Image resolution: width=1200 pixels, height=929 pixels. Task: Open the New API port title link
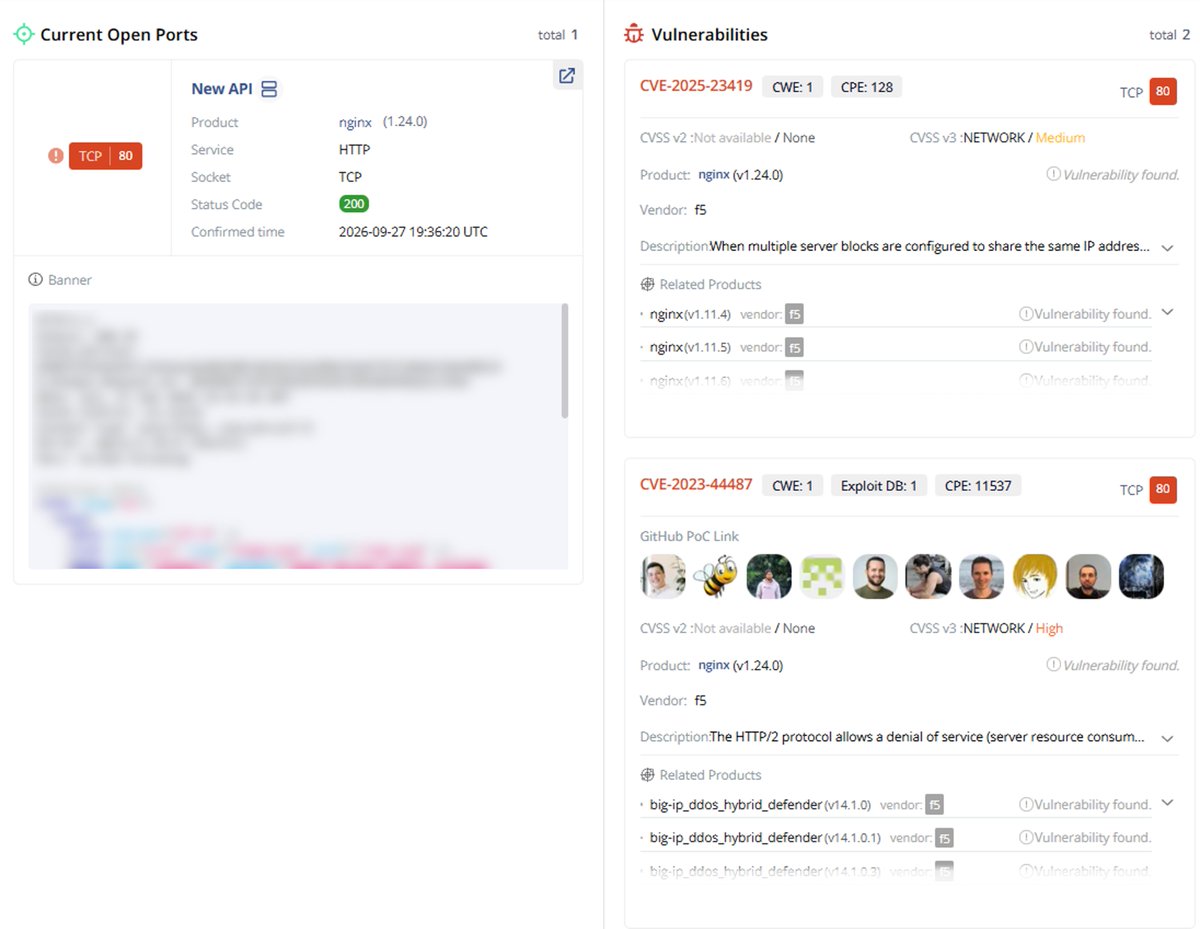click(x=222, y=89)
